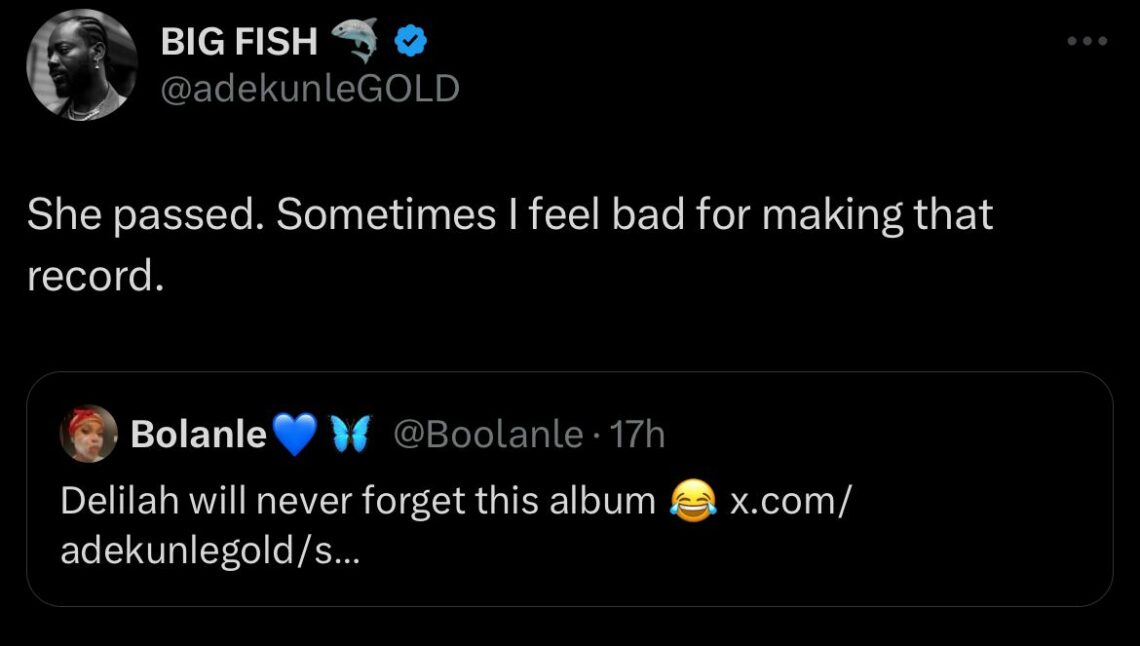Click the 17h timestamp

637,434
